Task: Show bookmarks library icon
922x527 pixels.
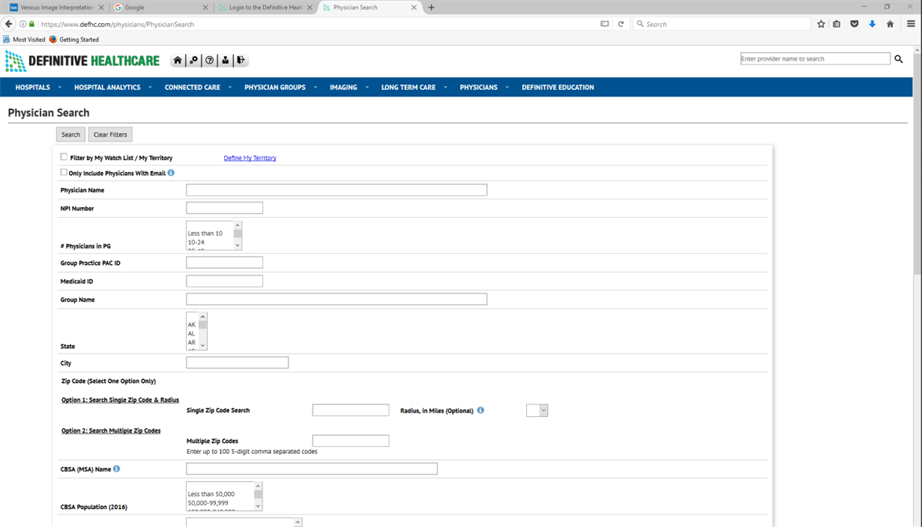Action: [x=837, y=24]
